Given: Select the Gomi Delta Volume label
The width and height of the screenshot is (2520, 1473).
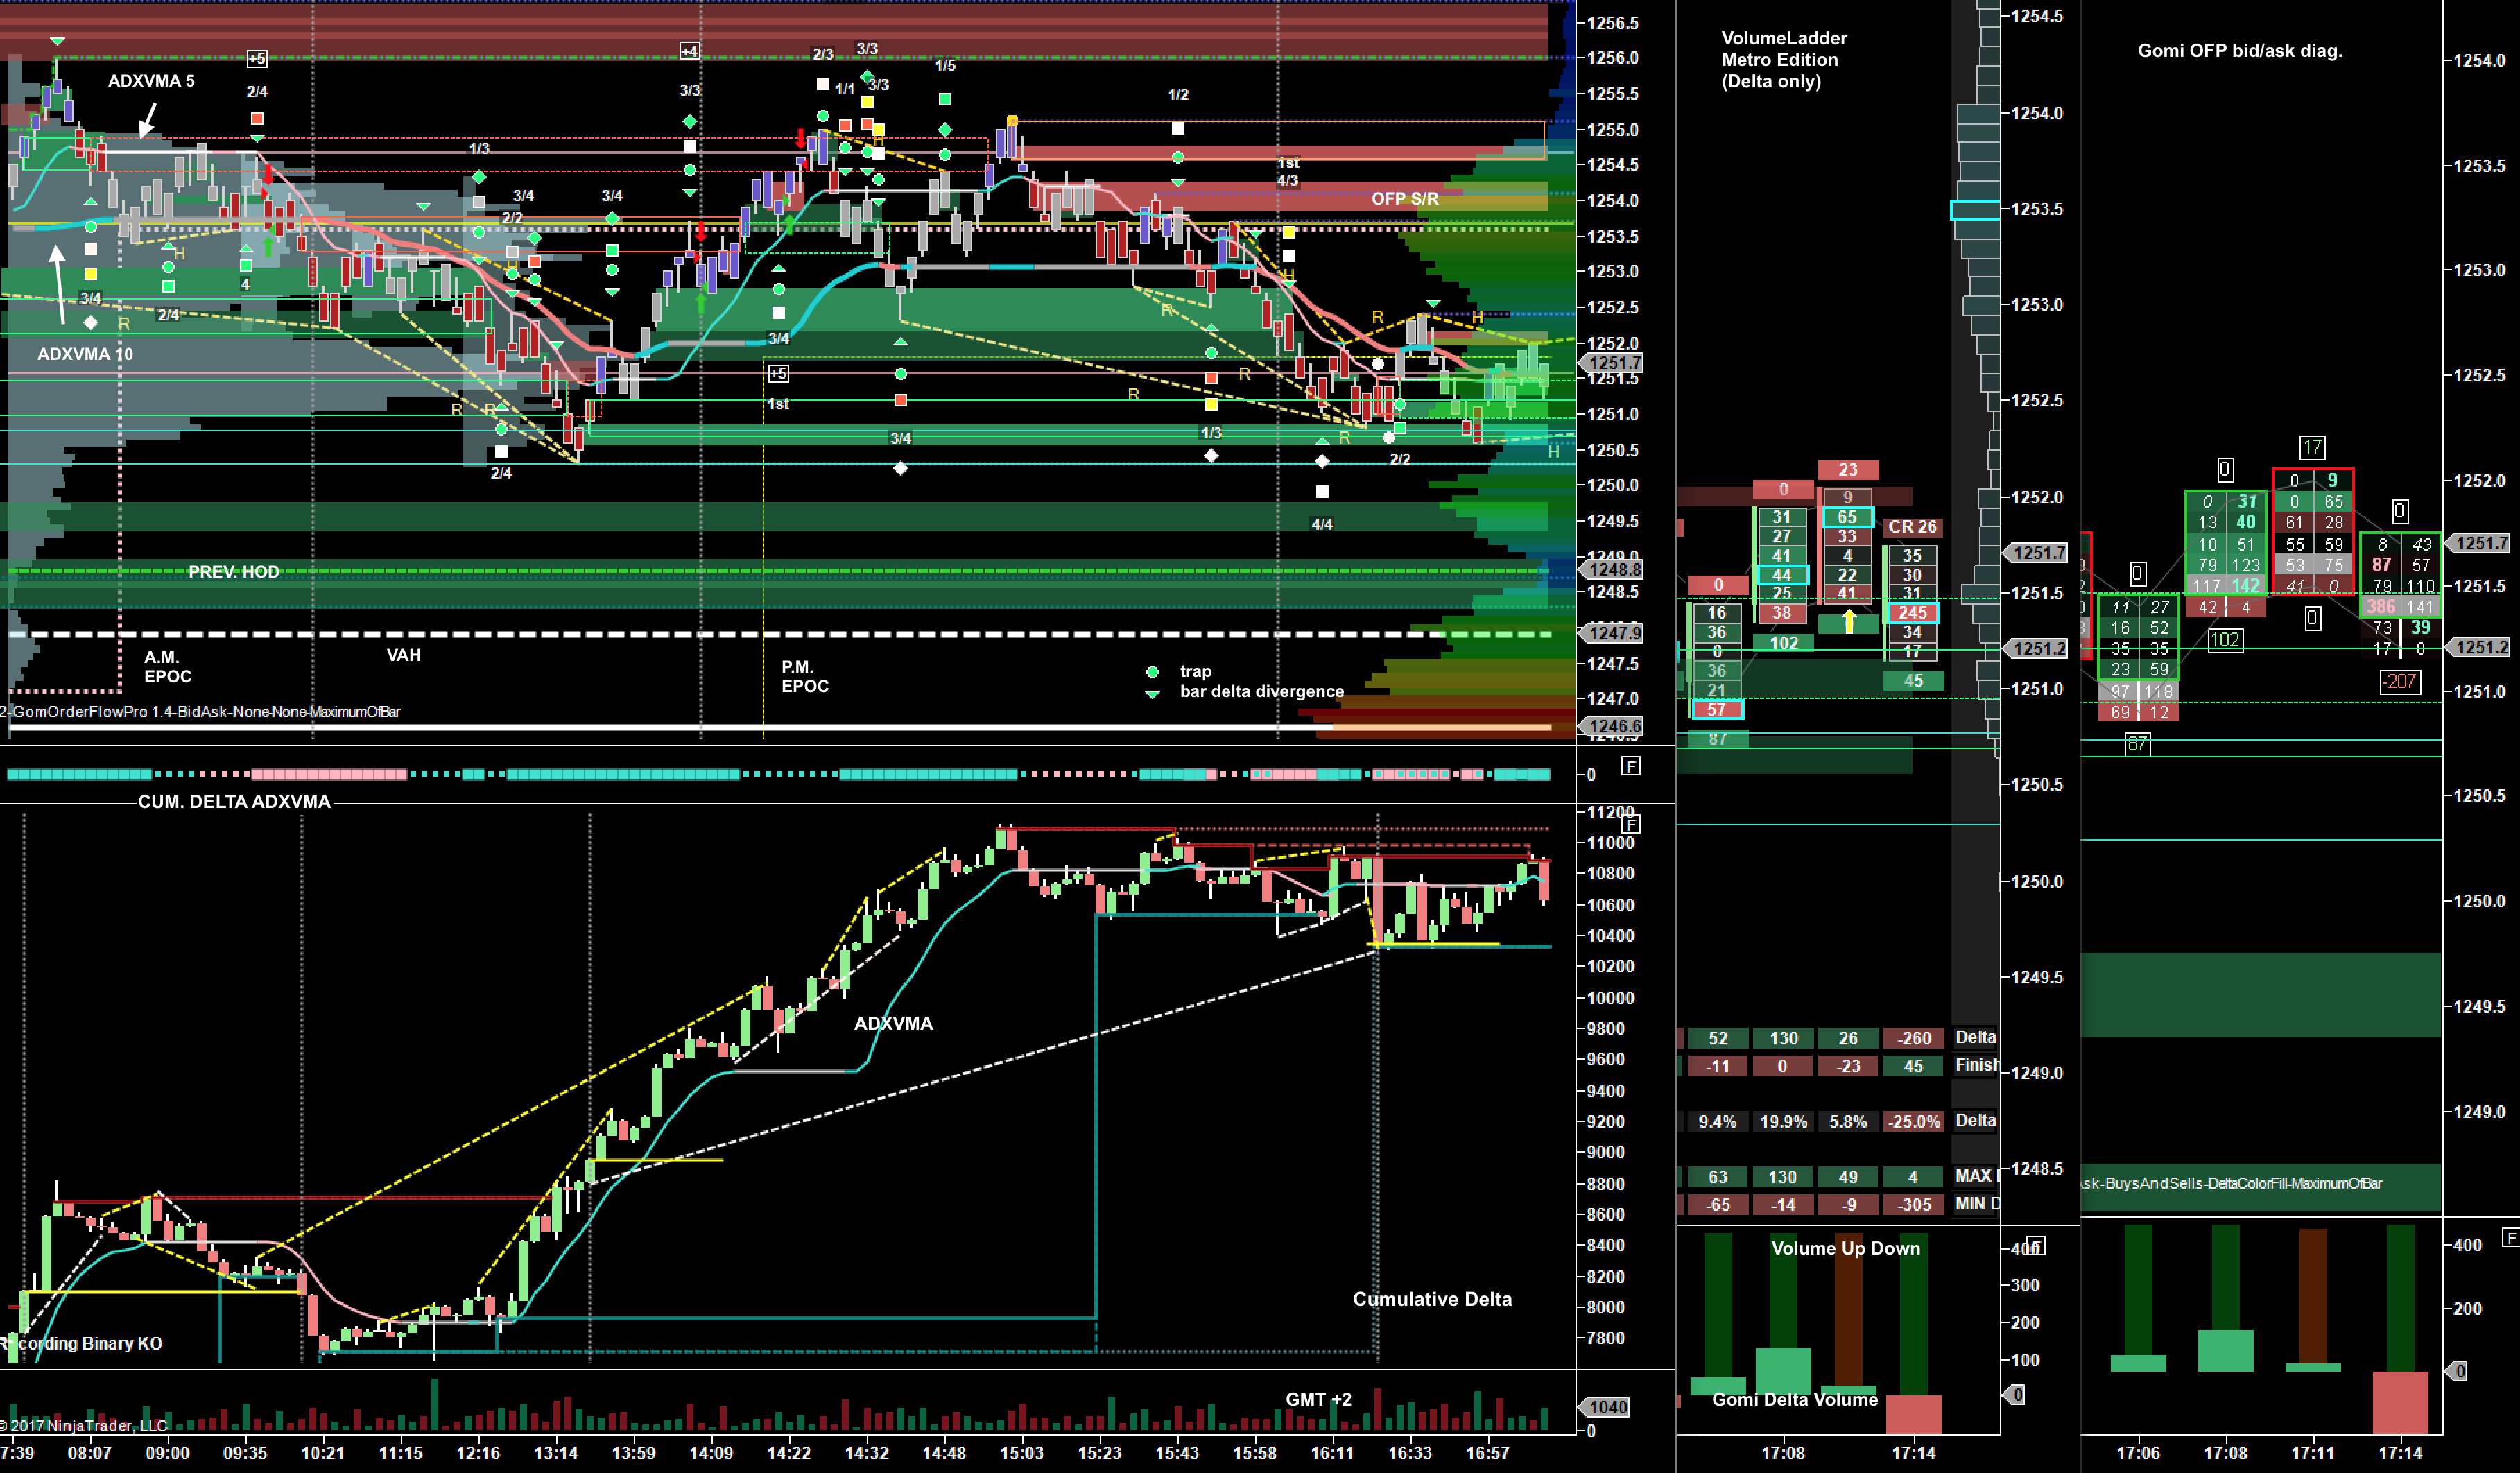Looking at the screenshot, I should (x=1795, y=1399).
